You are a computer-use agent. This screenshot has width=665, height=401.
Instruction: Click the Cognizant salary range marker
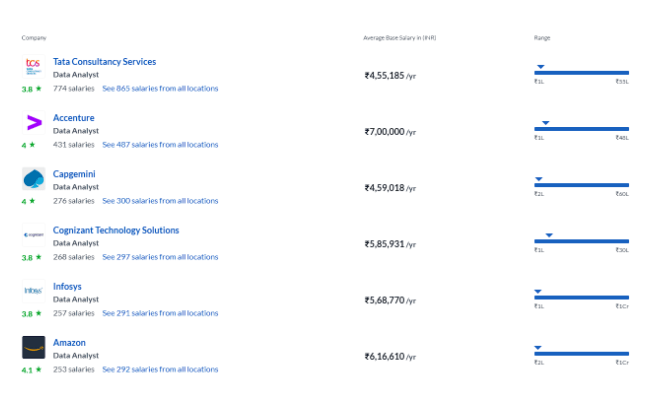(549, 235)
